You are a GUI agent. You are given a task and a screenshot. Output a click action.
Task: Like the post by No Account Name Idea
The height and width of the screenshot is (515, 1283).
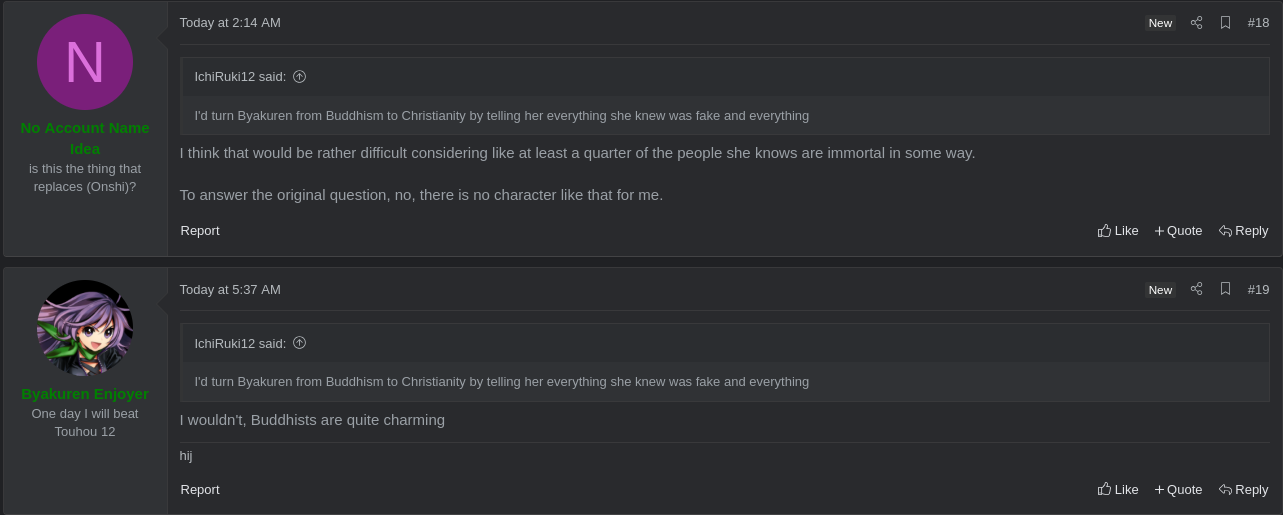(x=1118, y=231)
